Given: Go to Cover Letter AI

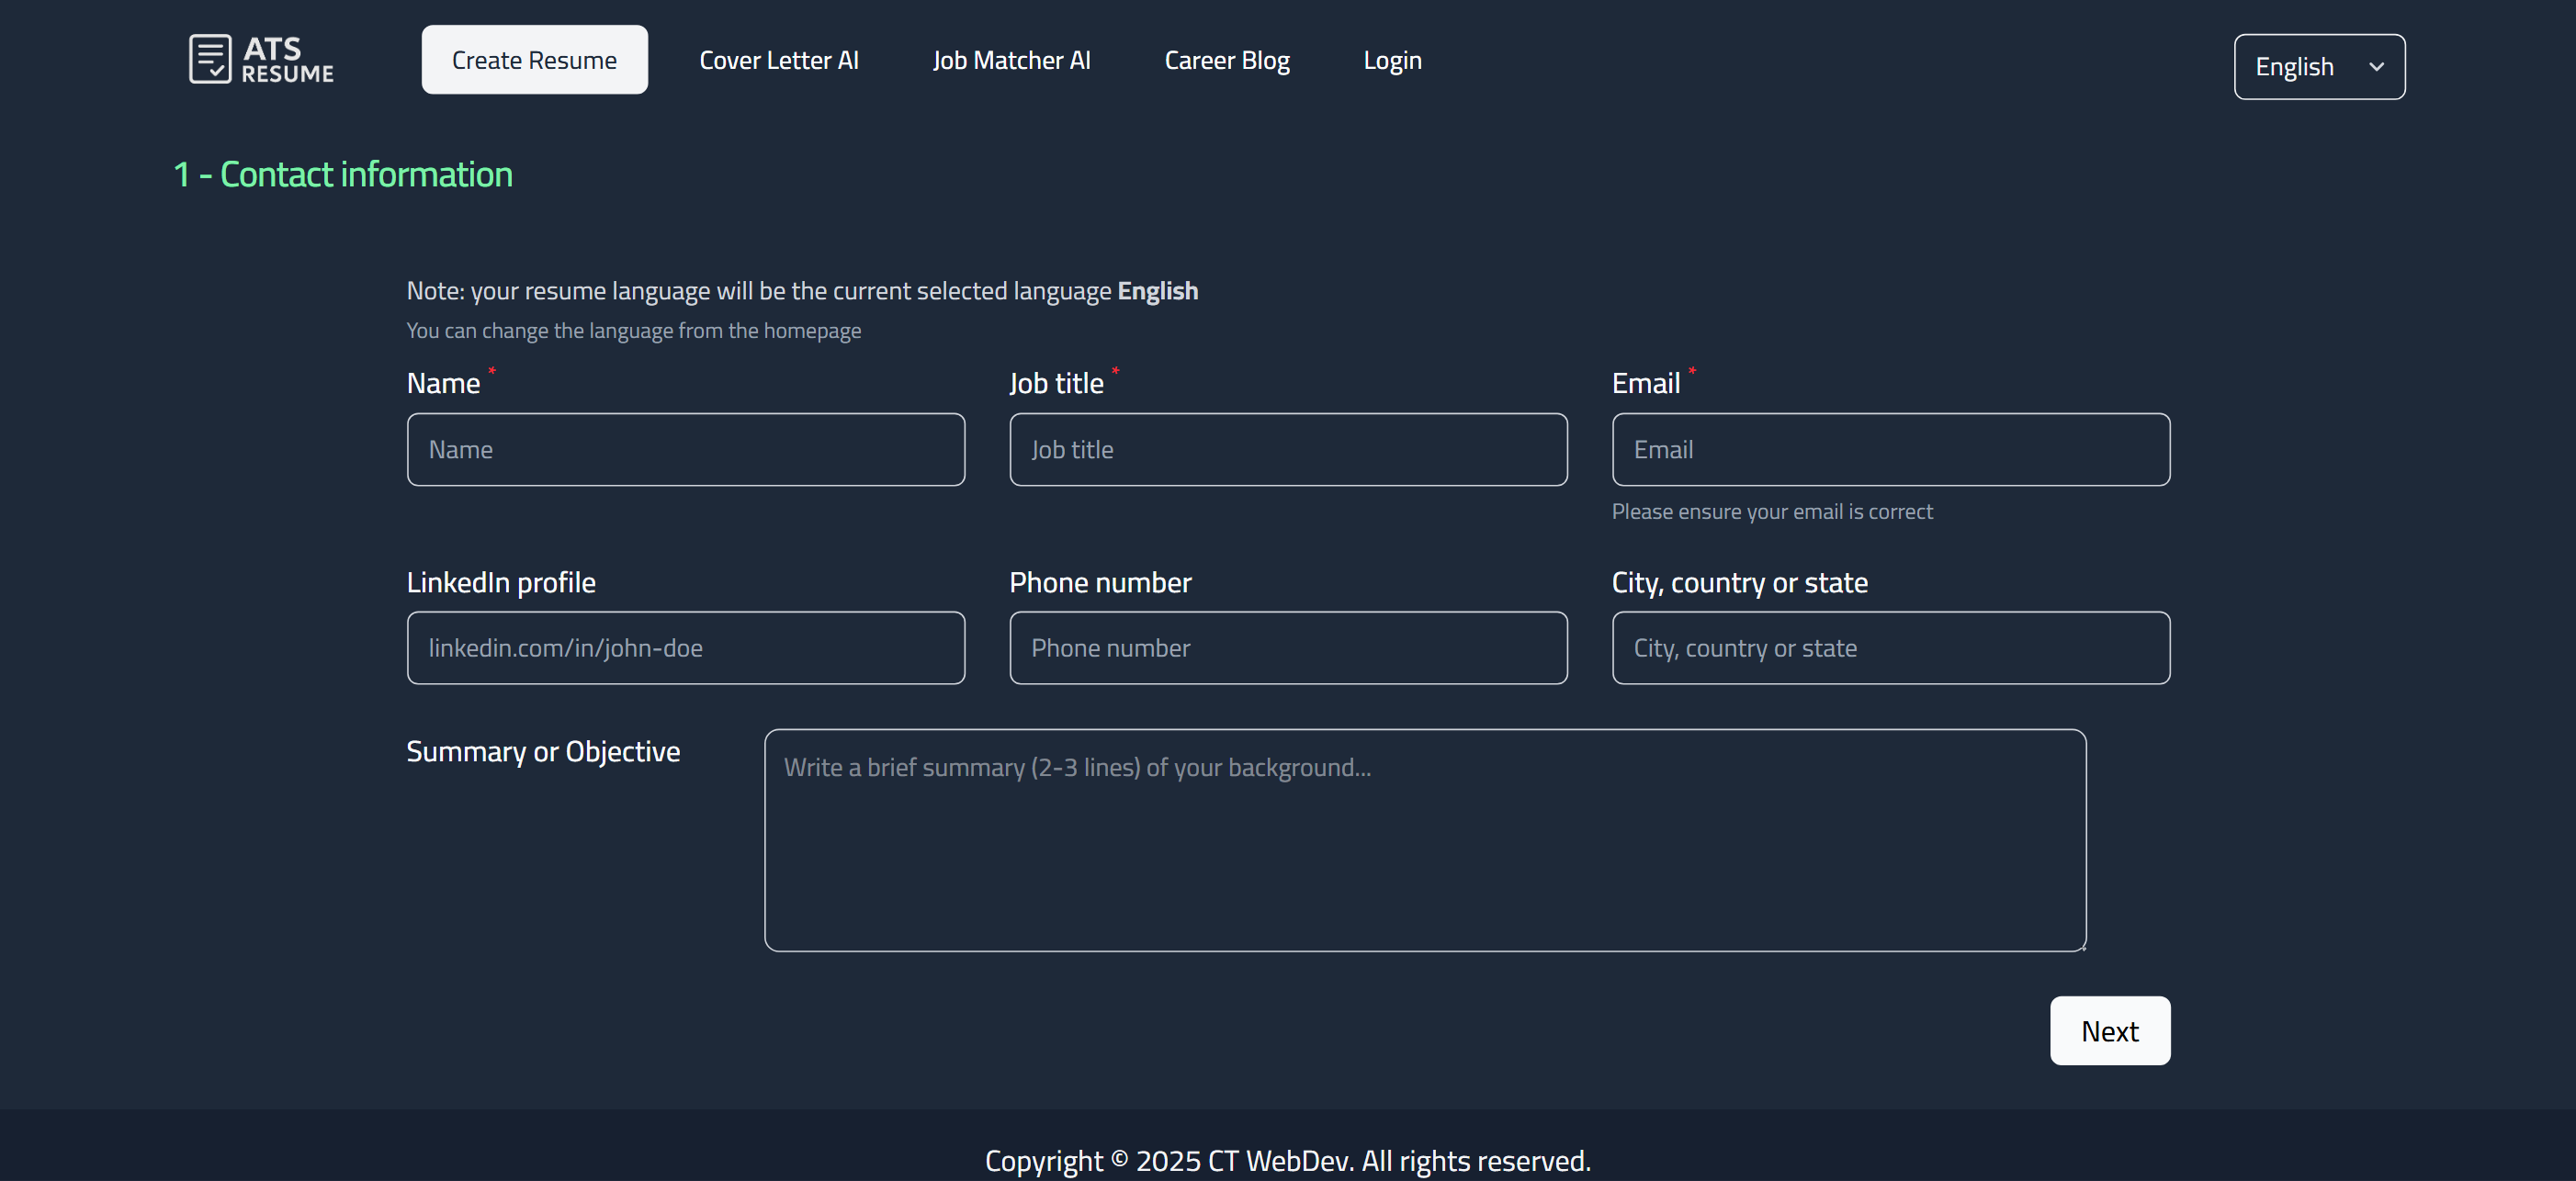Looking at the screenshot, I should [x=778, y=60].
